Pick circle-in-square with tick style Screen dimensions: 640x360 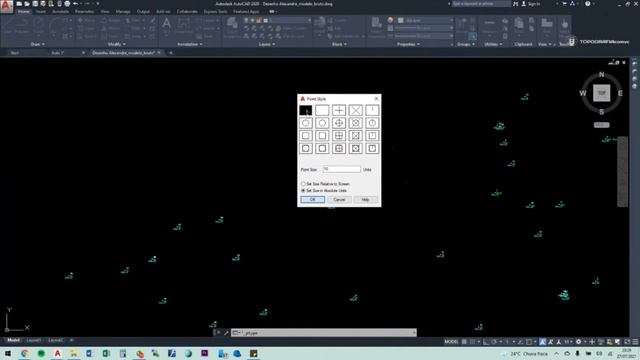(372, 149)
